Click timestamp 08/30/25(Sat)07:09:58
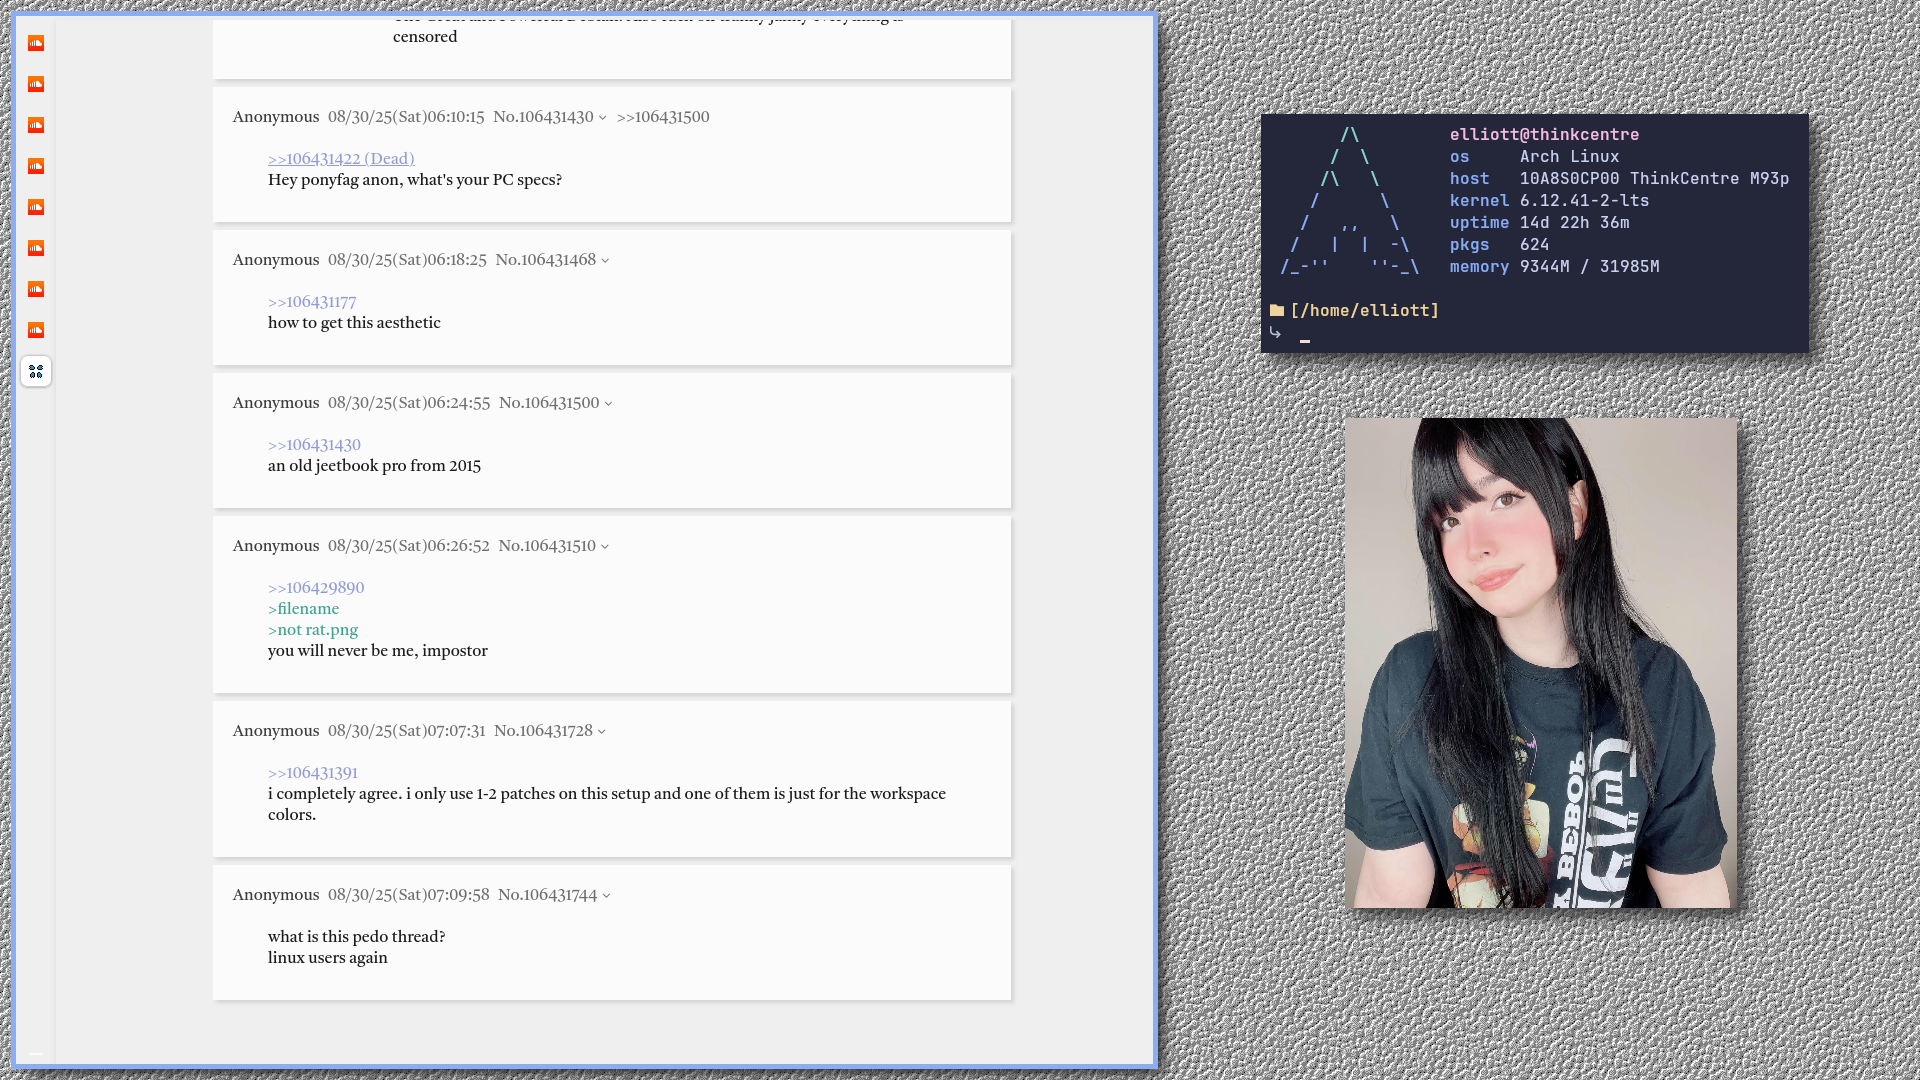1920x1080 pixels. pos(409,895)
